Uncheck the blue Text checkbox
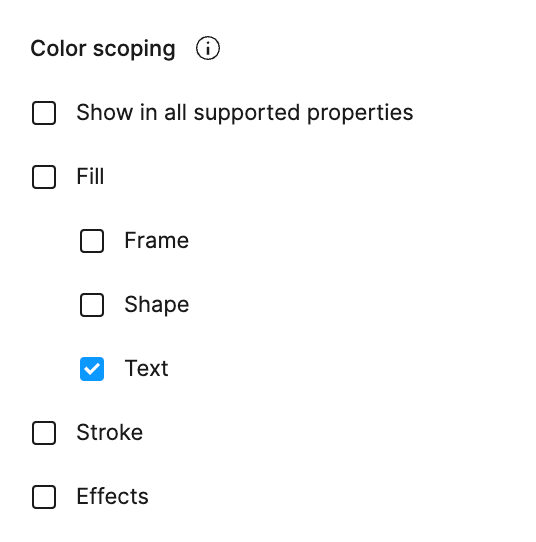 92,369
